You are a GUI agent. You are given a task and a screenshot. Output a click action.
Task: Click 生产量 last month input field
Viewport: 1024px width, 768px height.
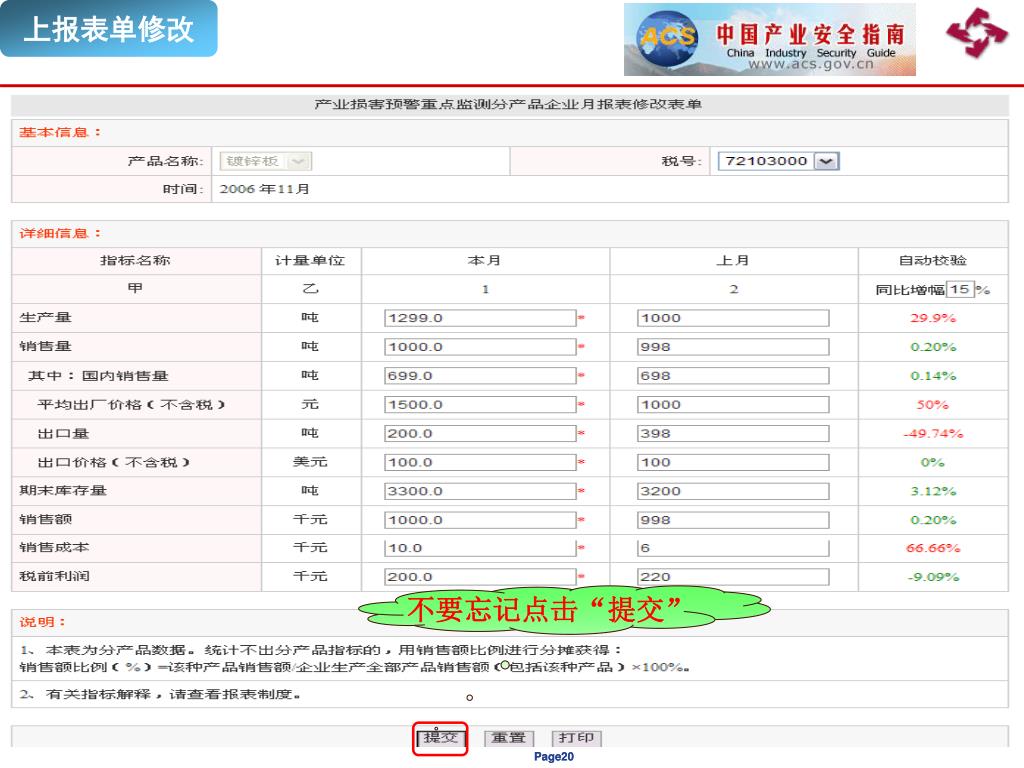click(733, 318)
